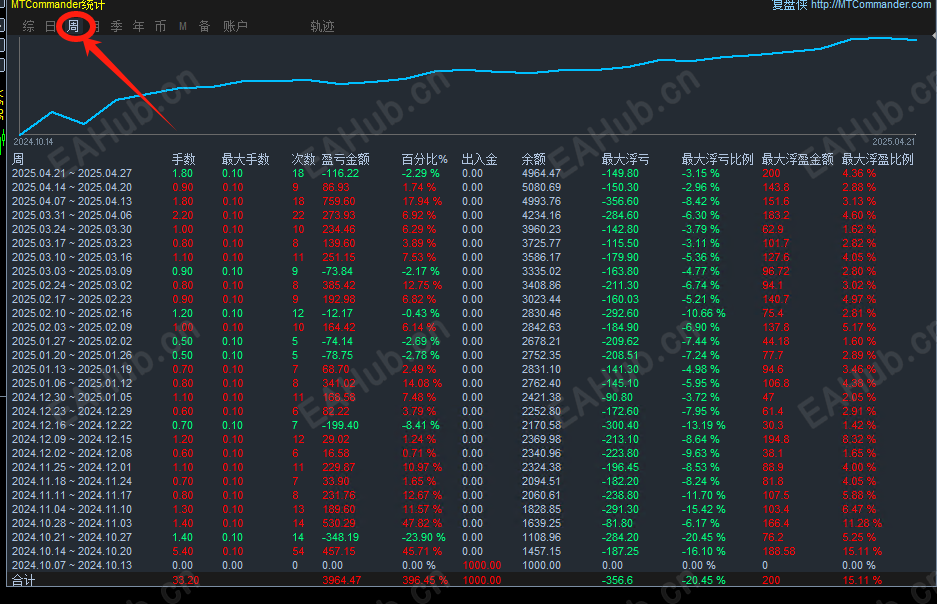Click the profit value 759.60

[339, 201]
